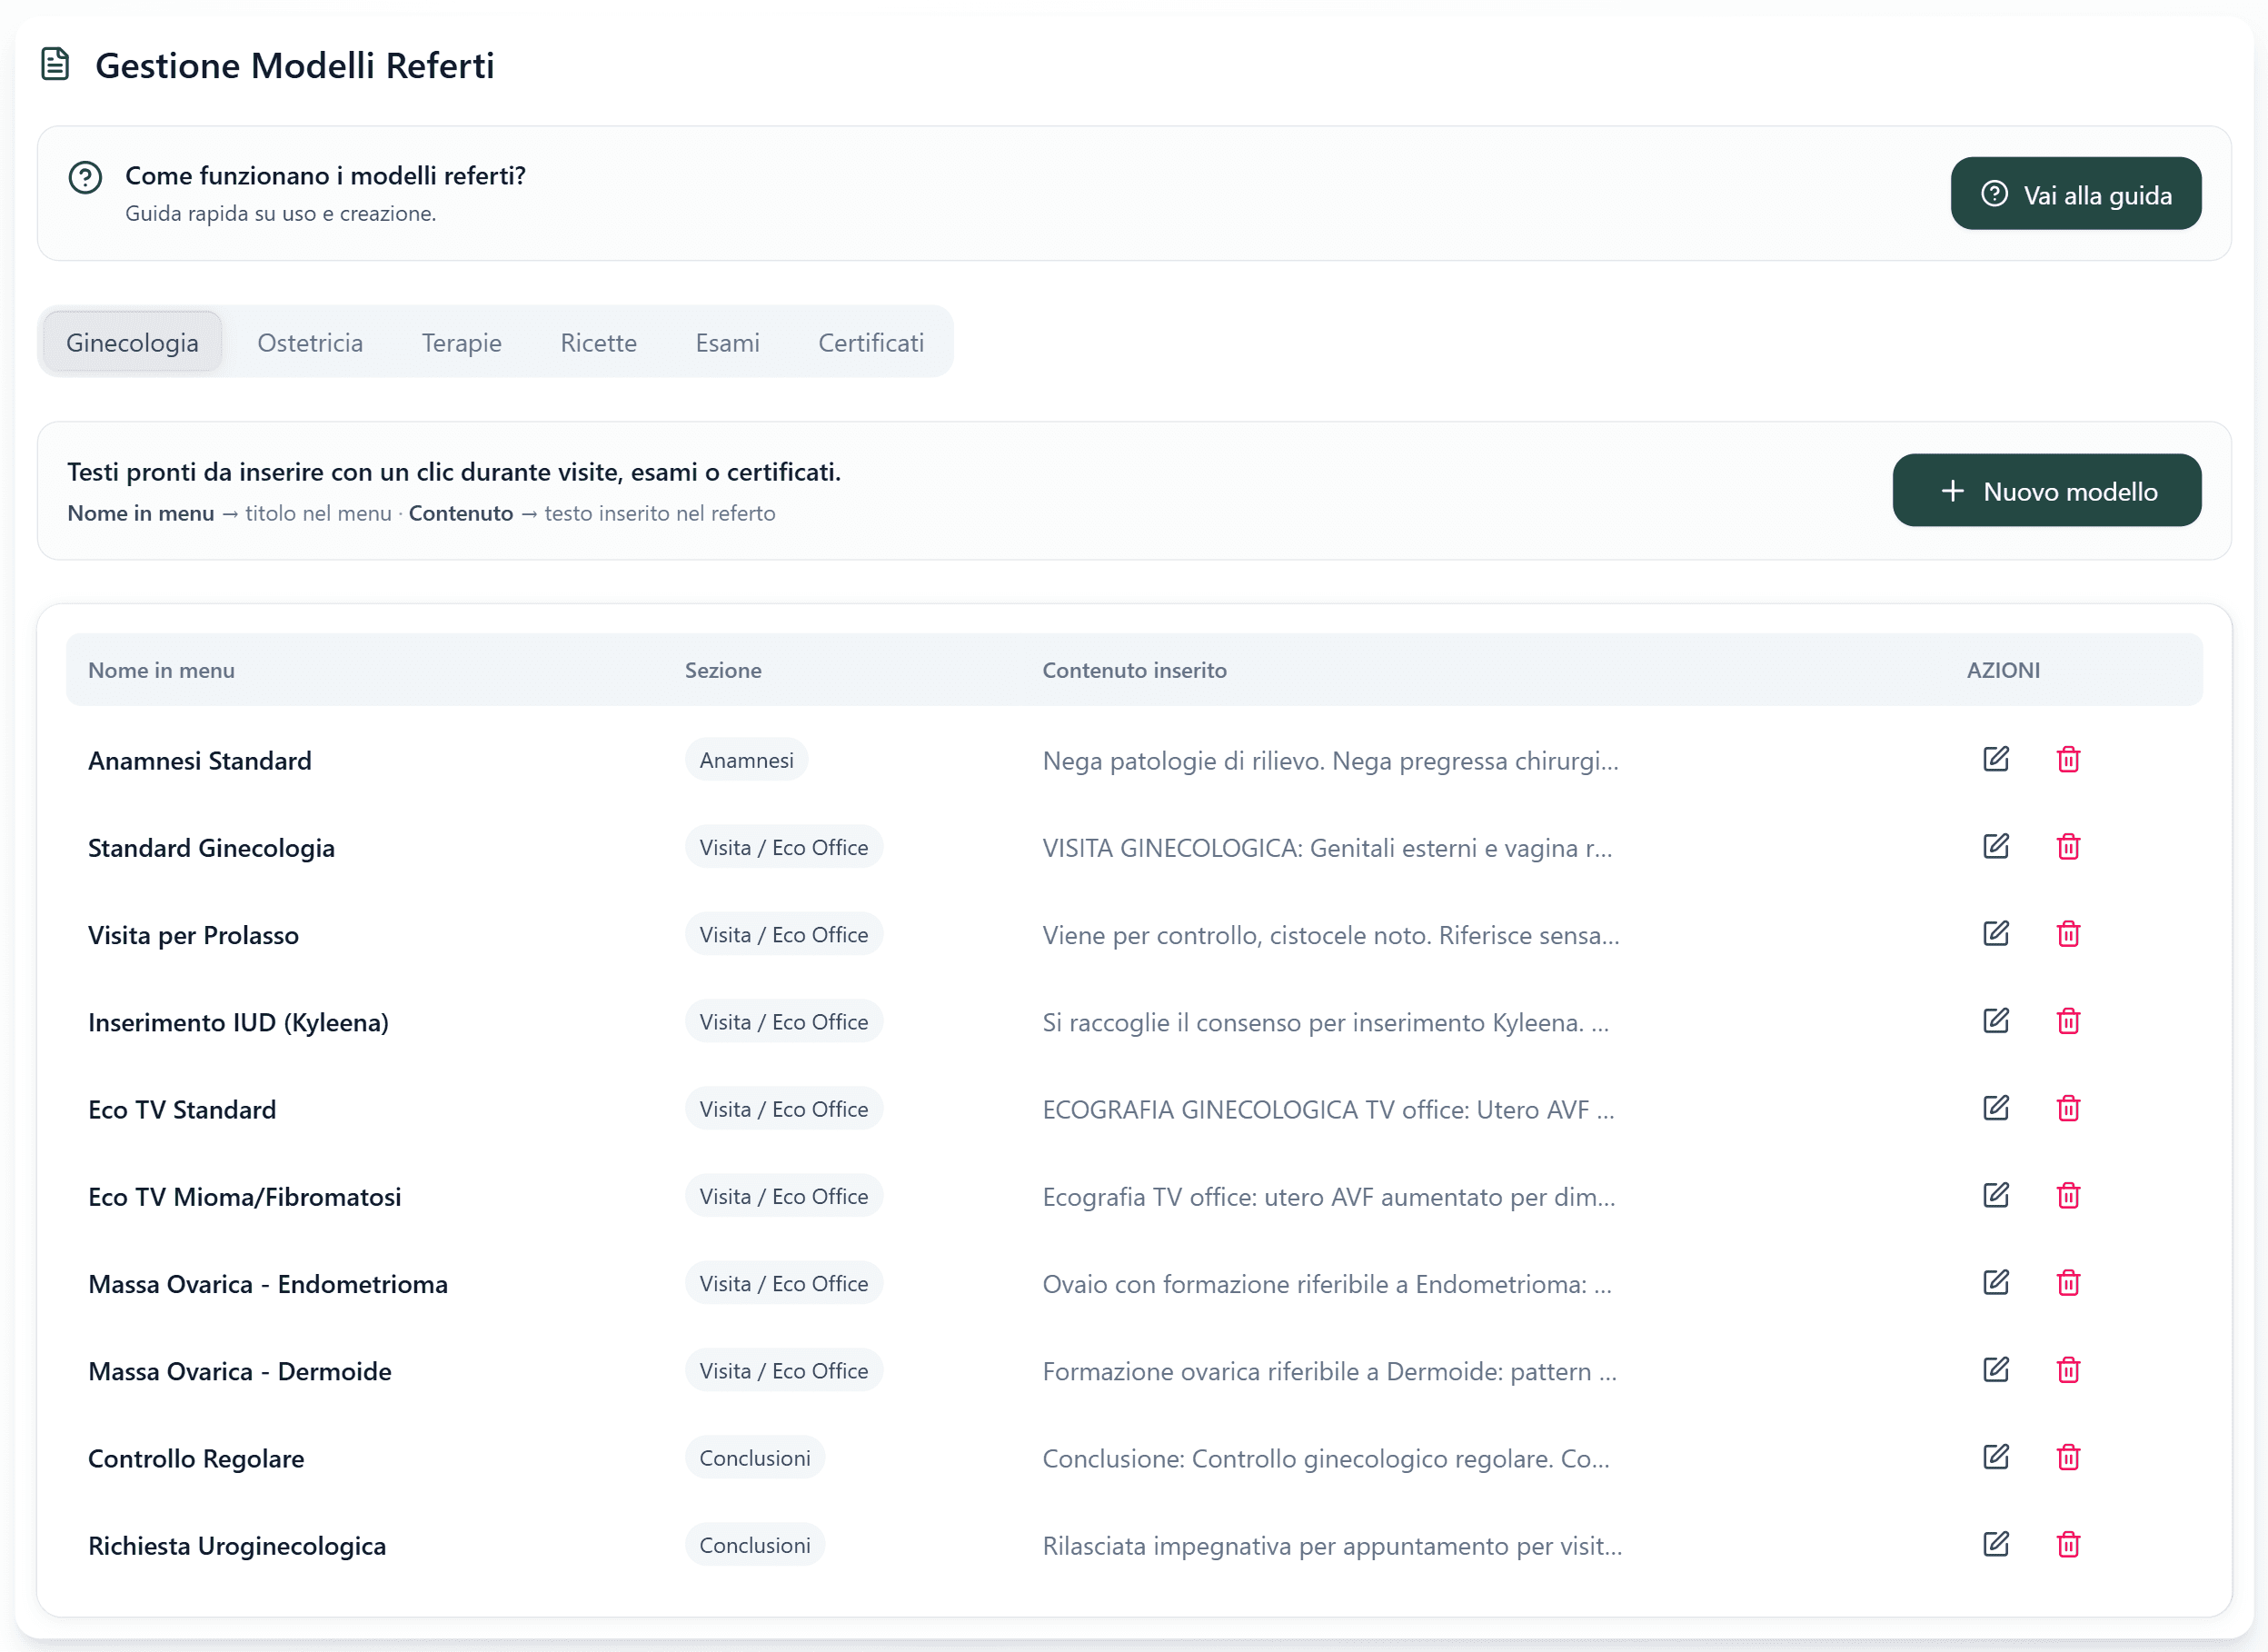The height and width of the screenshot is (1652, 2268).
Task: Go to the Ricette tab
Action: pos(598,342)
